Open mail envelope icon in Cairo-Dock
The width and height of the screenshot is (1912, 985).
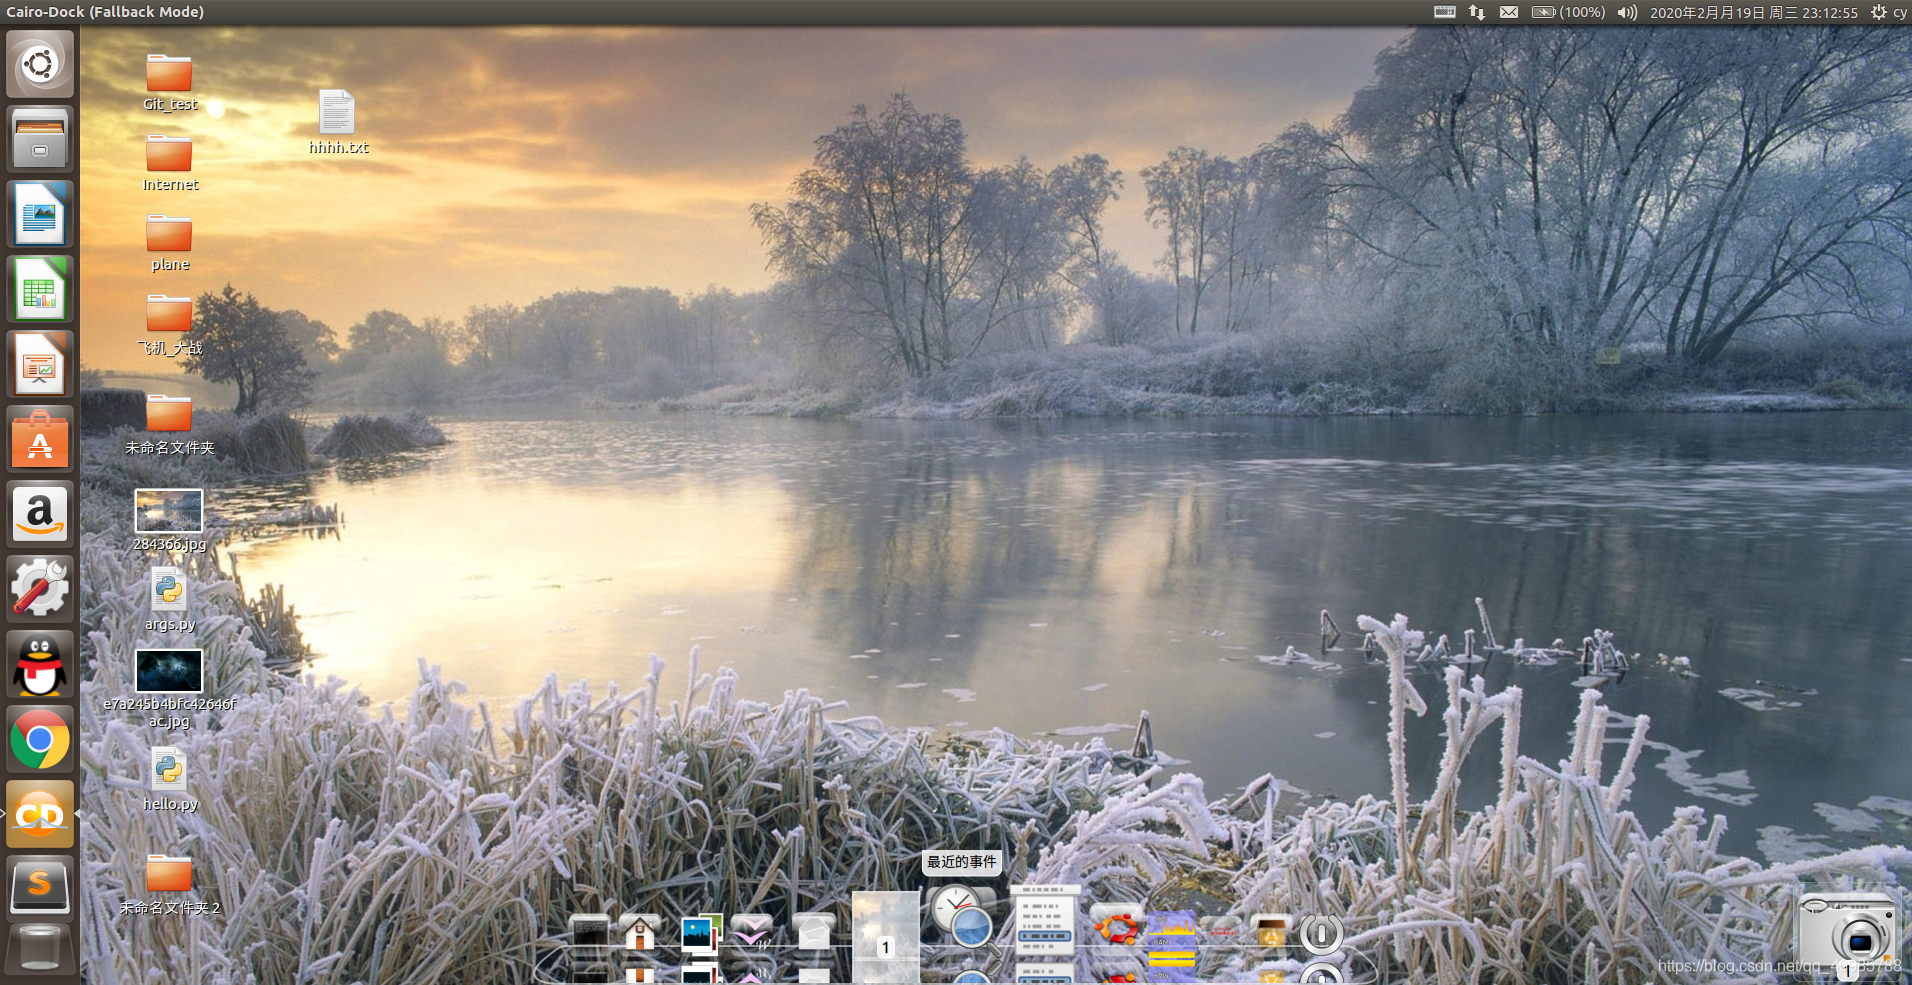coord(813,932)
